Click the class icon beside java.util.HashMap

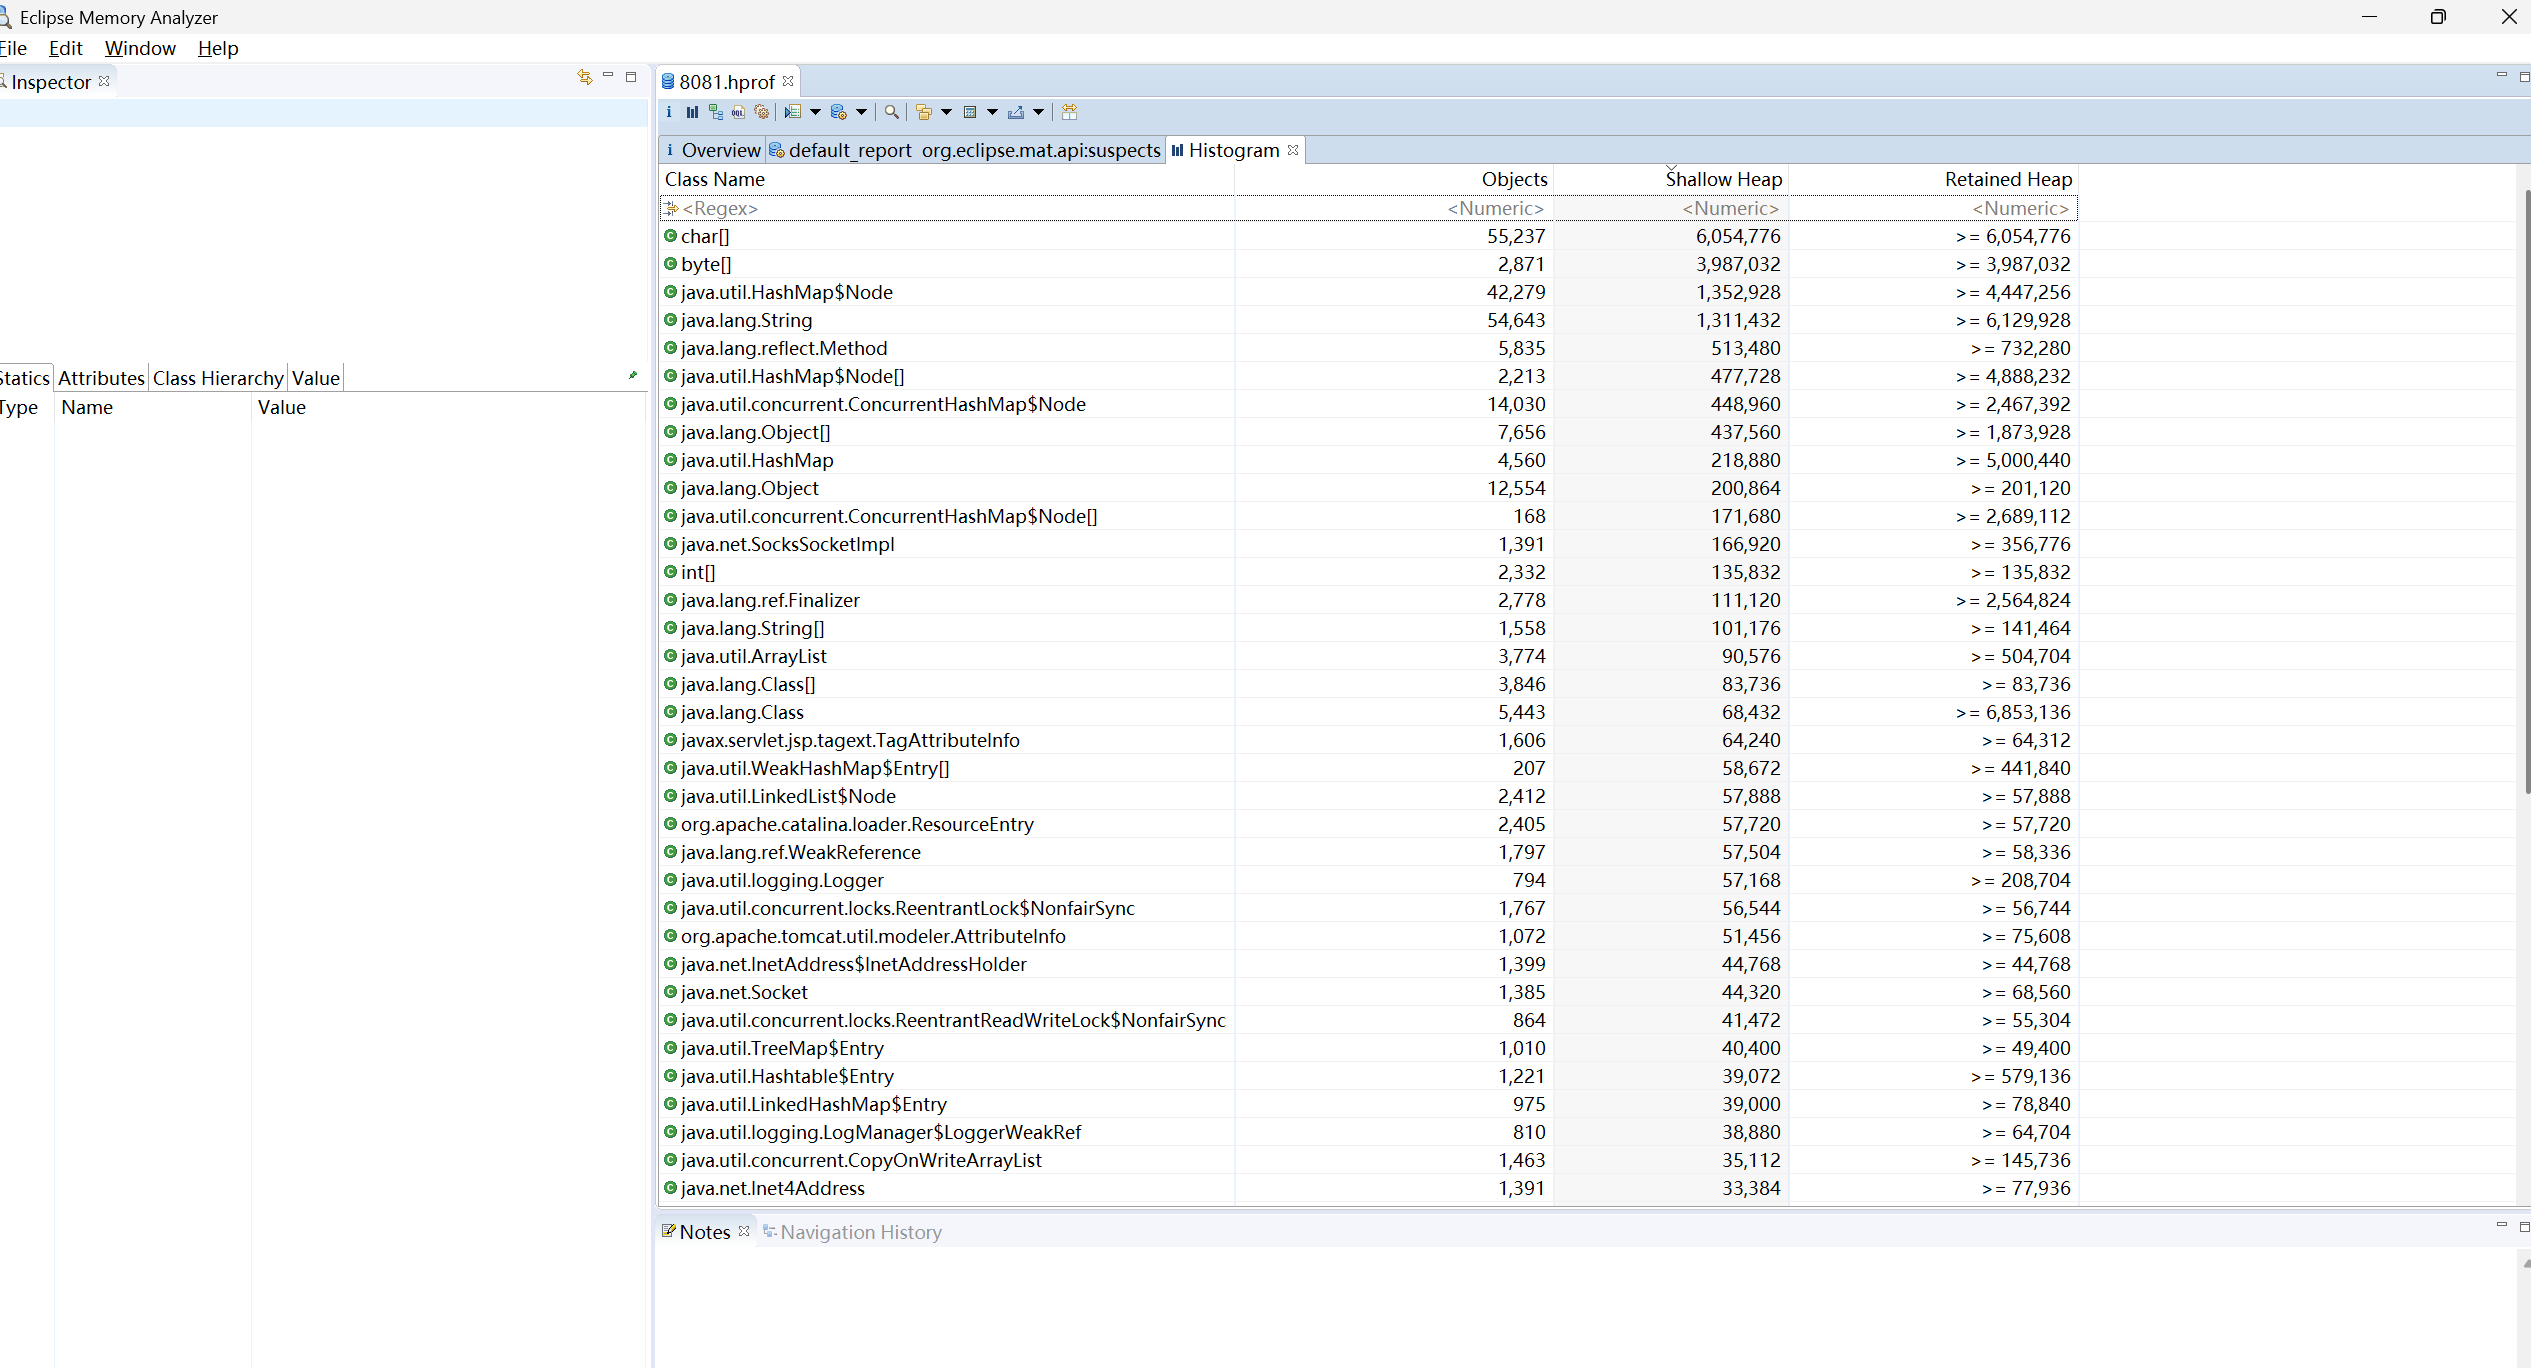pos(671,460)
